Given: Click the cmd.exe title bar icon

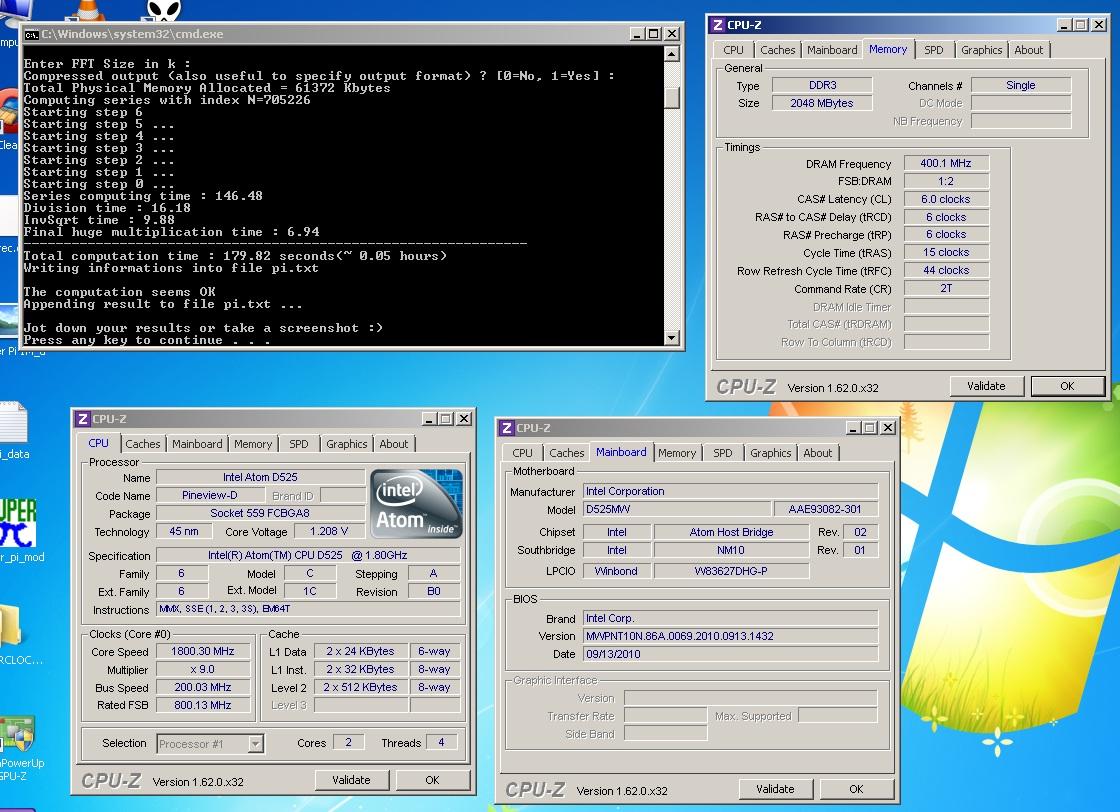Looking at the screenshot, I should (31, 34).
